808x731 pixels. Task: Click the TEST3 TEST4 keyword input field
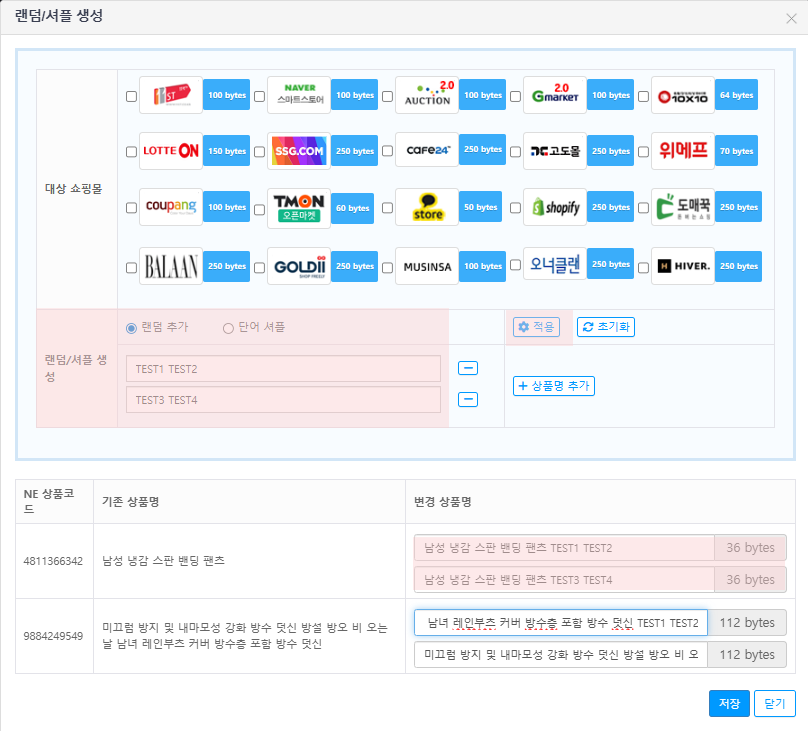pos(283,400)
